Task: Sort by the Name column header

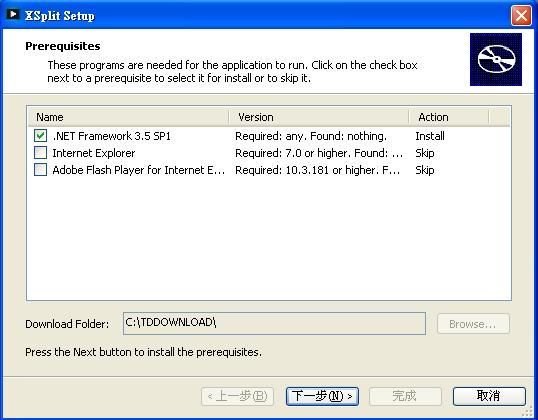Action: click(x=128, y=117)
